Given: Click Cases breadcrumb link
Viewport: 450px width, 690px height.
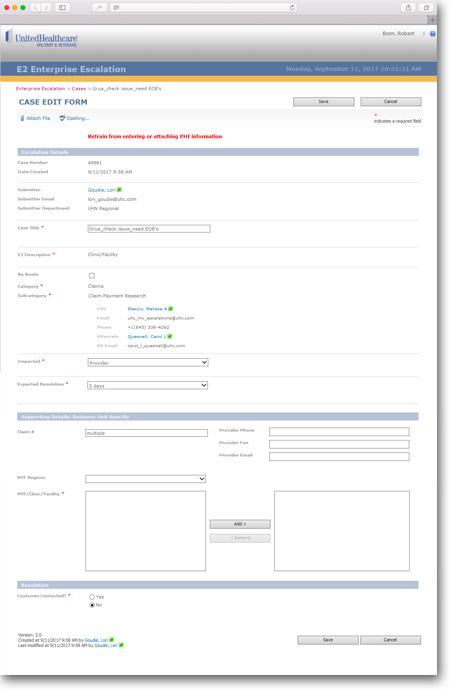Looking at the screenshot, I should [79, 89].
